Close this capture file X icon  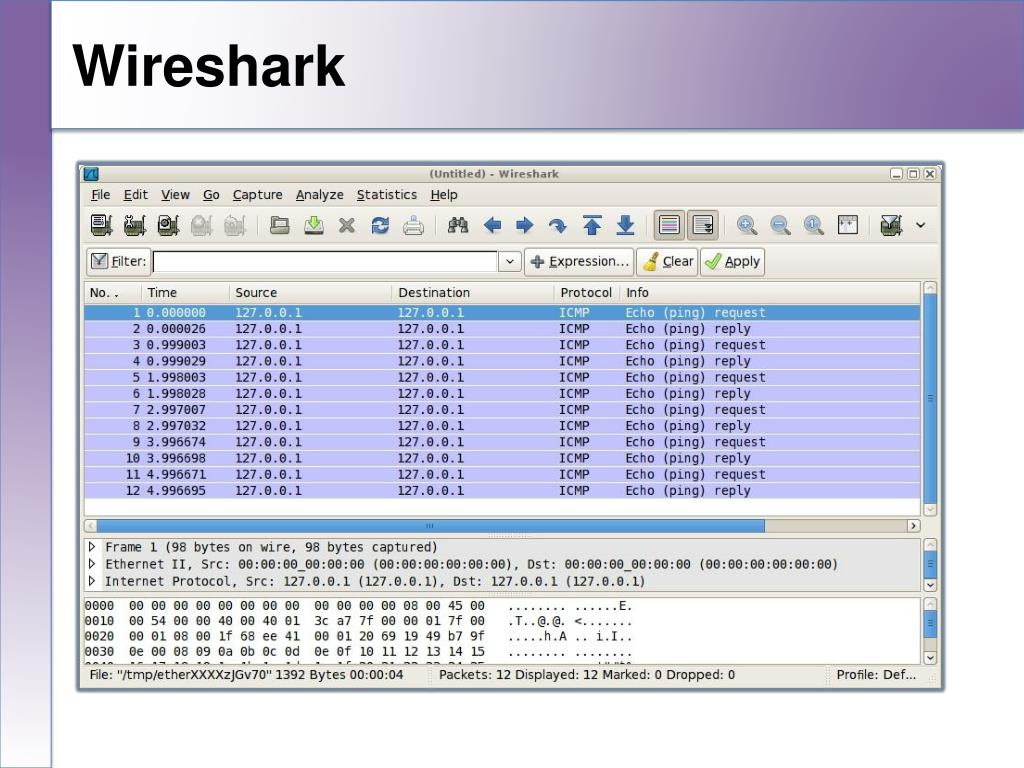(x=347, y=225)
